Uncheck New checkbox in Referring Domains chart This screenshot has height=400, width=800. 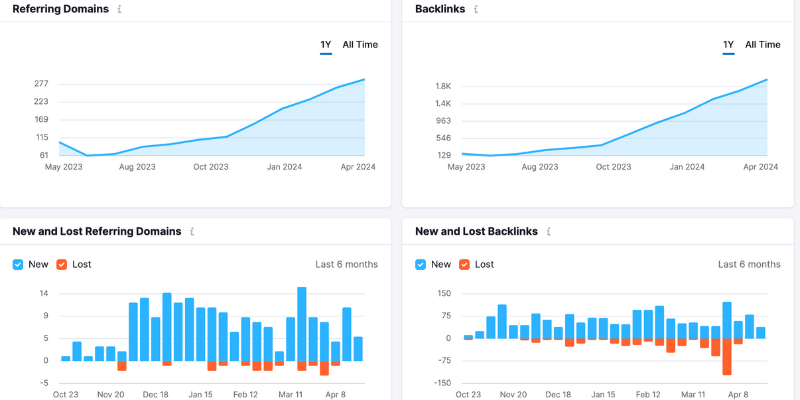19,264
